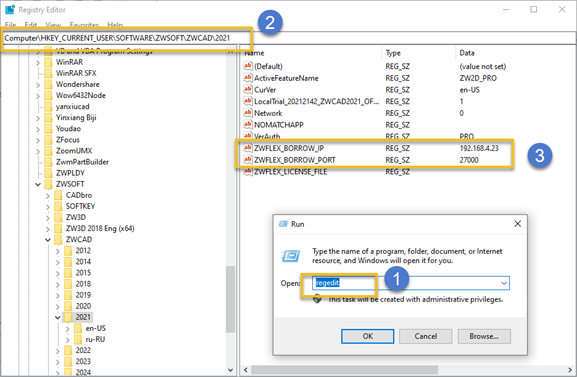Click the NOMATCHAPP string value icon

point(248,125)
